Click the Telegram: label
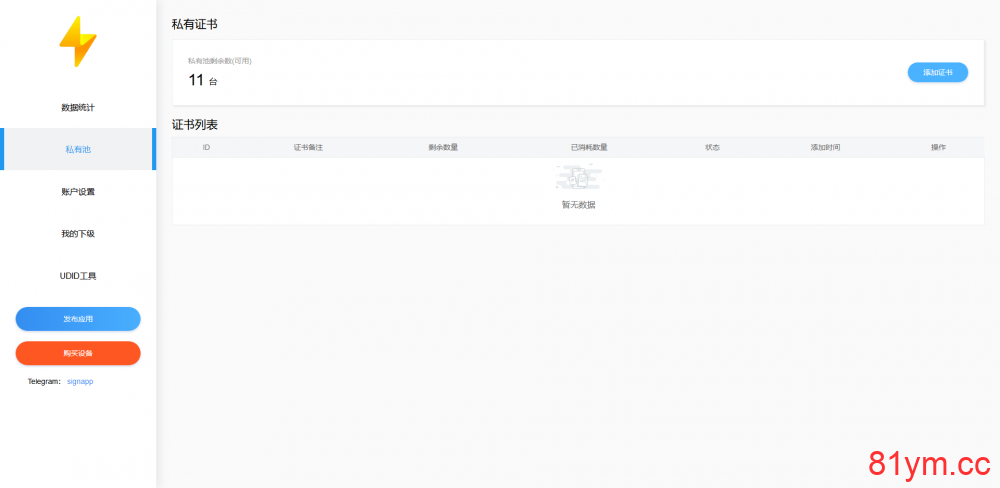Image resolution: width=1000 pixels, height=488 pixels. coord(44,381)
